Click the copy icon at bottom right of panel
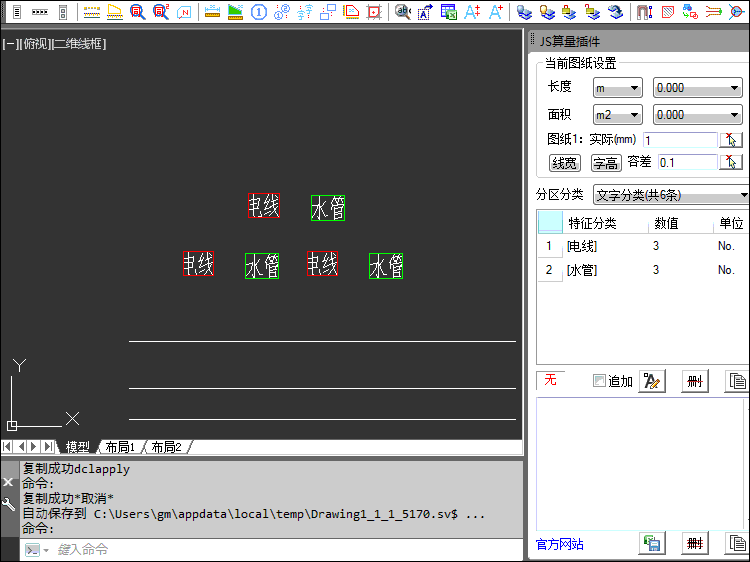Screen dimensions: 750x562 point(737,544)
